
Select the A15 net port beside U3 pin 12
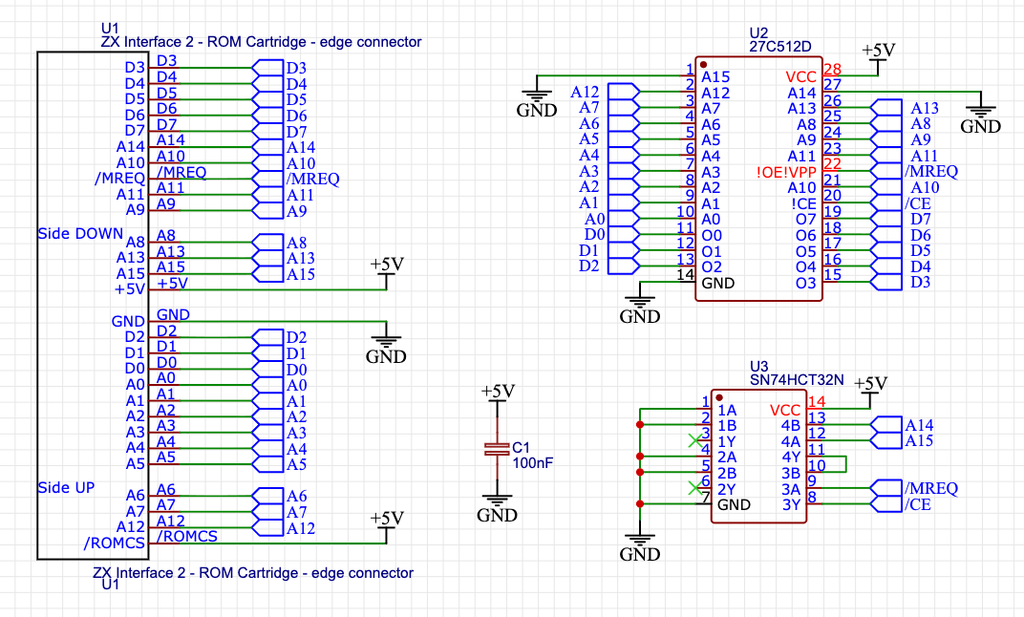pos(903,441)
